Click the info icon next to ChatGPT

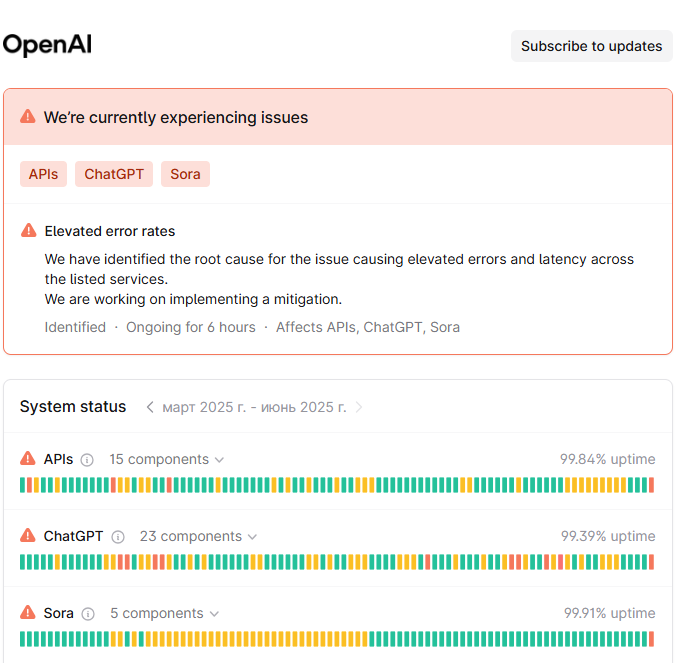[x=118, y=537]
